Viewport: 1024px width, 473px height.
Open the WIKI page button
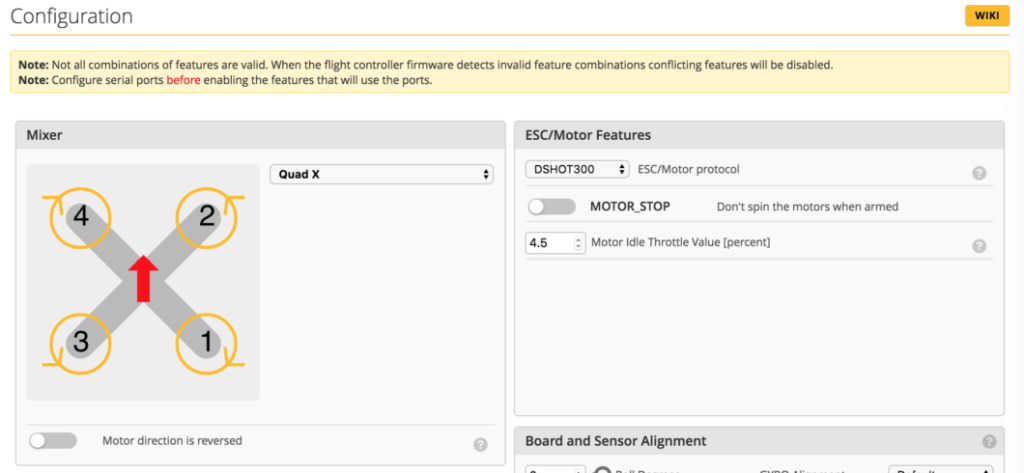(986, 16)
